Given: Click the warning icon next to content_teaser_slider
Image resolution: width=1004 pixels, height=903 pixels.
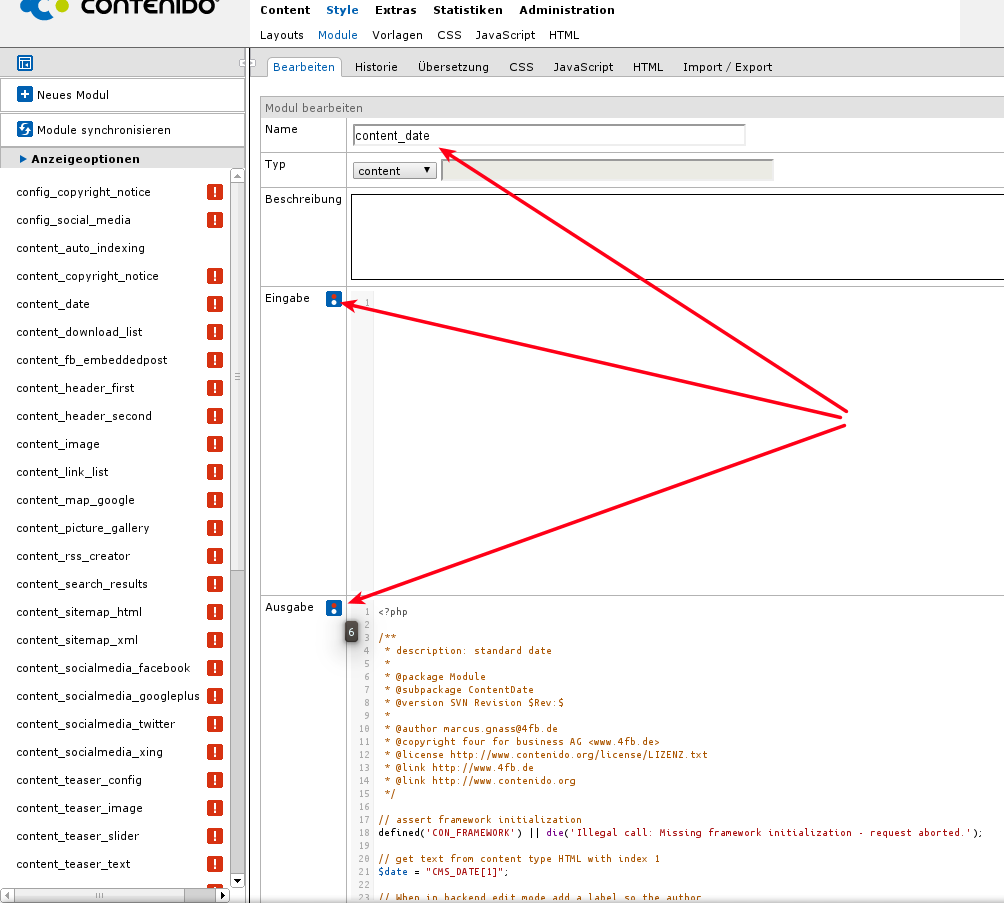Looking at the screenshot, I should point(215,836).
